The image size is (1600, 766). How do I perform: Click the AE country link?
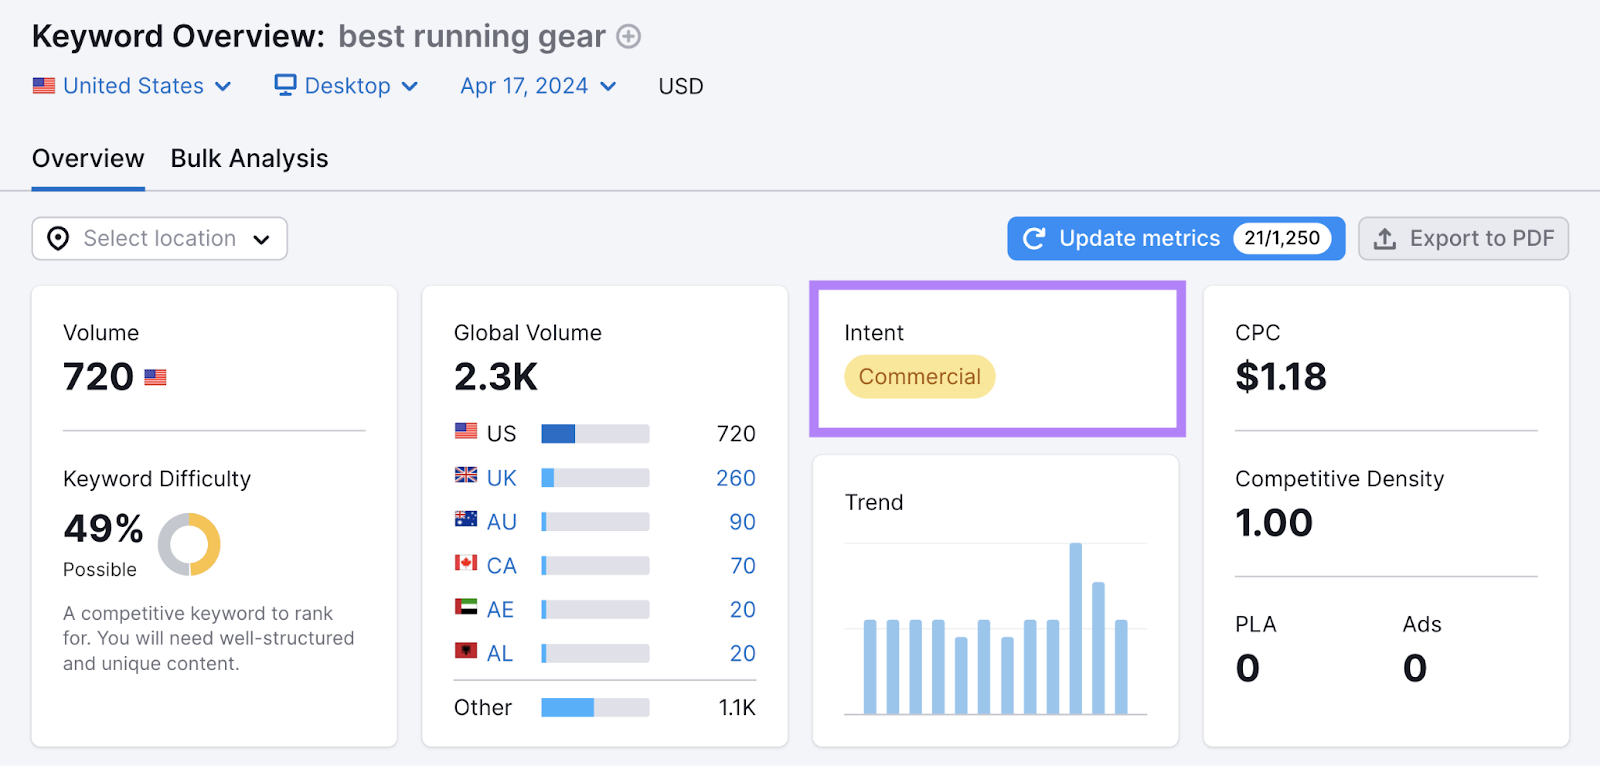[x=500, y=610]
